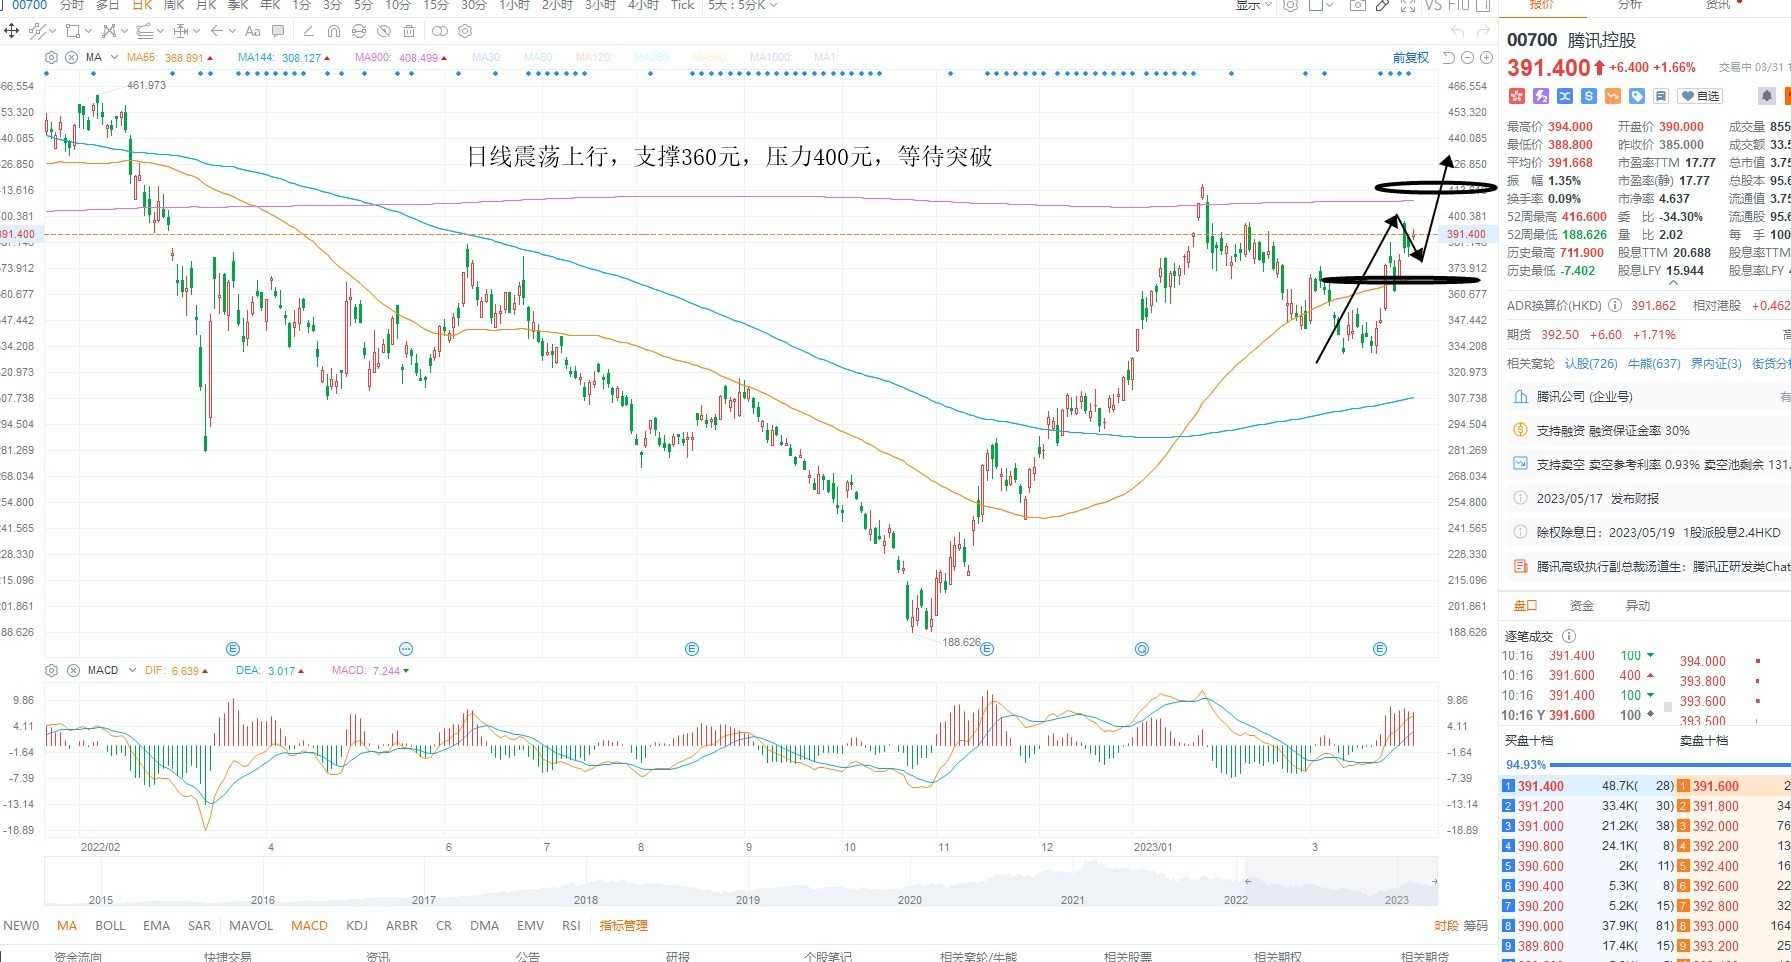Zoom in the chart with plus icon

pyautogui.click(x=1485, y=58)
